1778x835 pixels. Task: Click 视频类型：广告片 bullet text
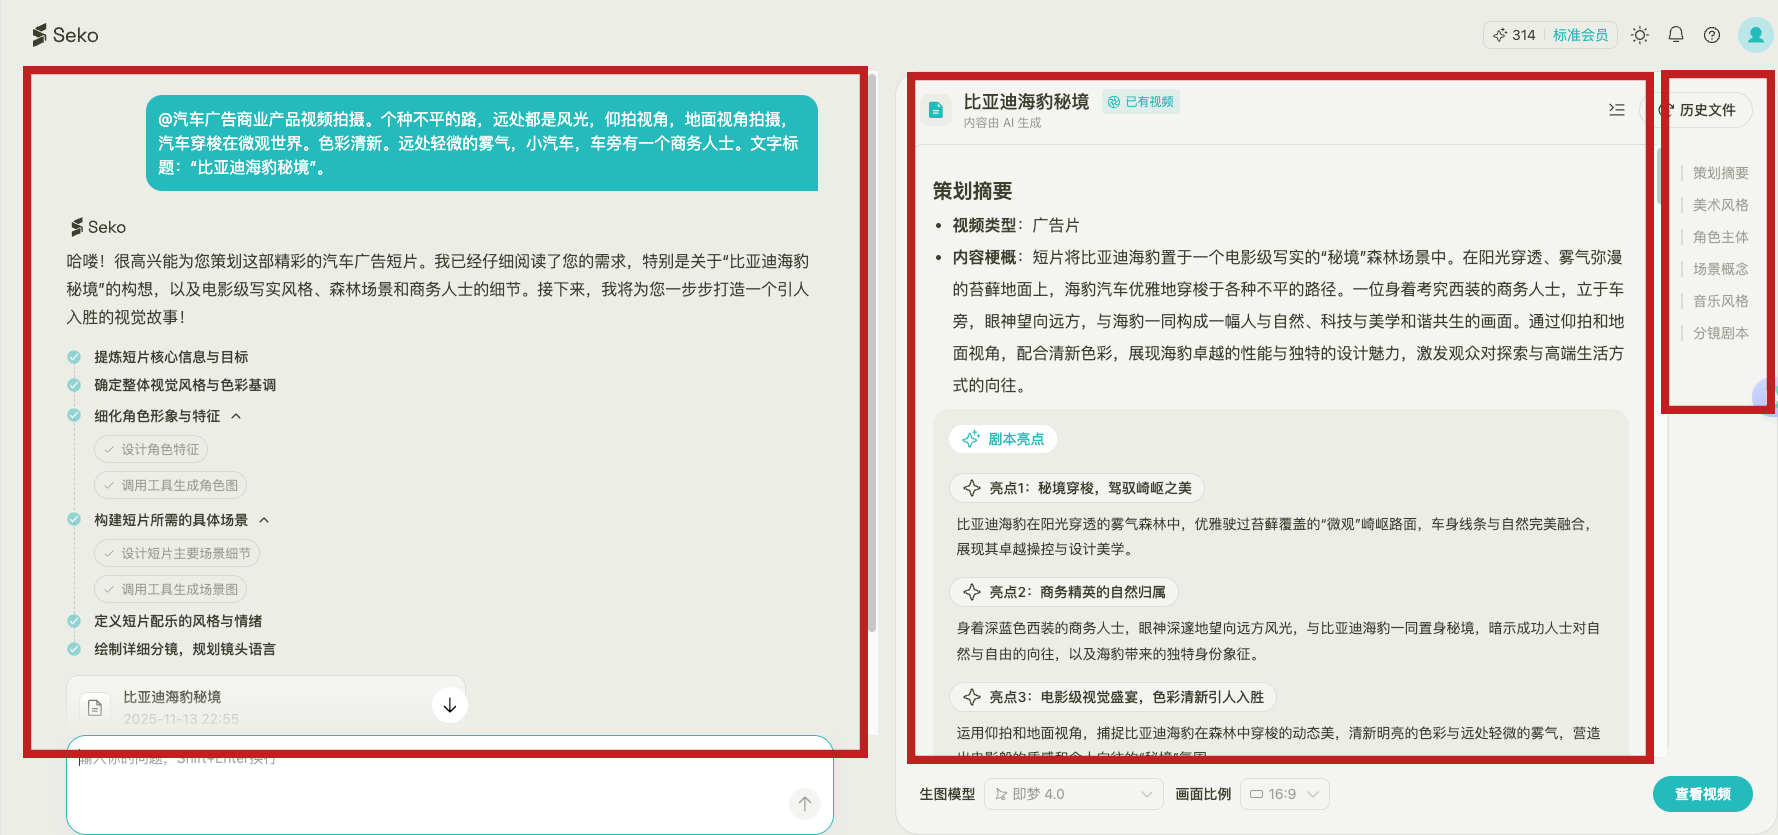pos(1016,225)
